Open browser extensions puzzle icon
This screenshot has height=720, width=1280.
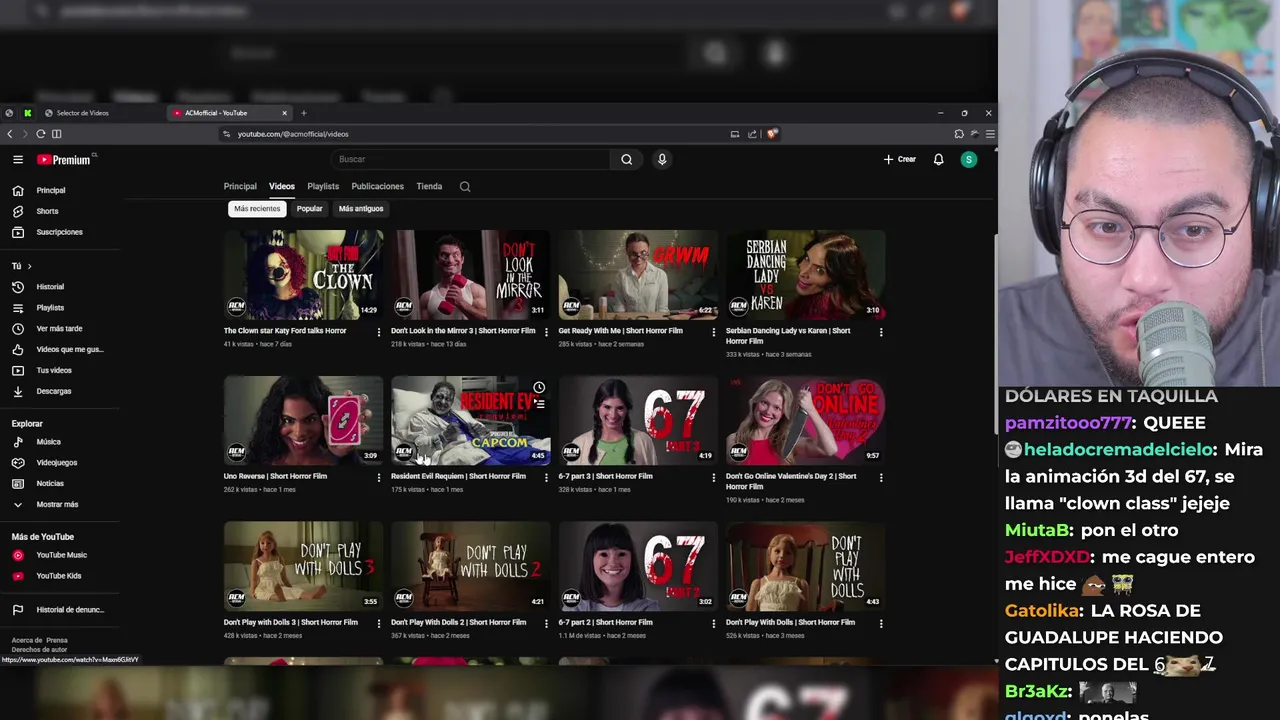point(959,134)
